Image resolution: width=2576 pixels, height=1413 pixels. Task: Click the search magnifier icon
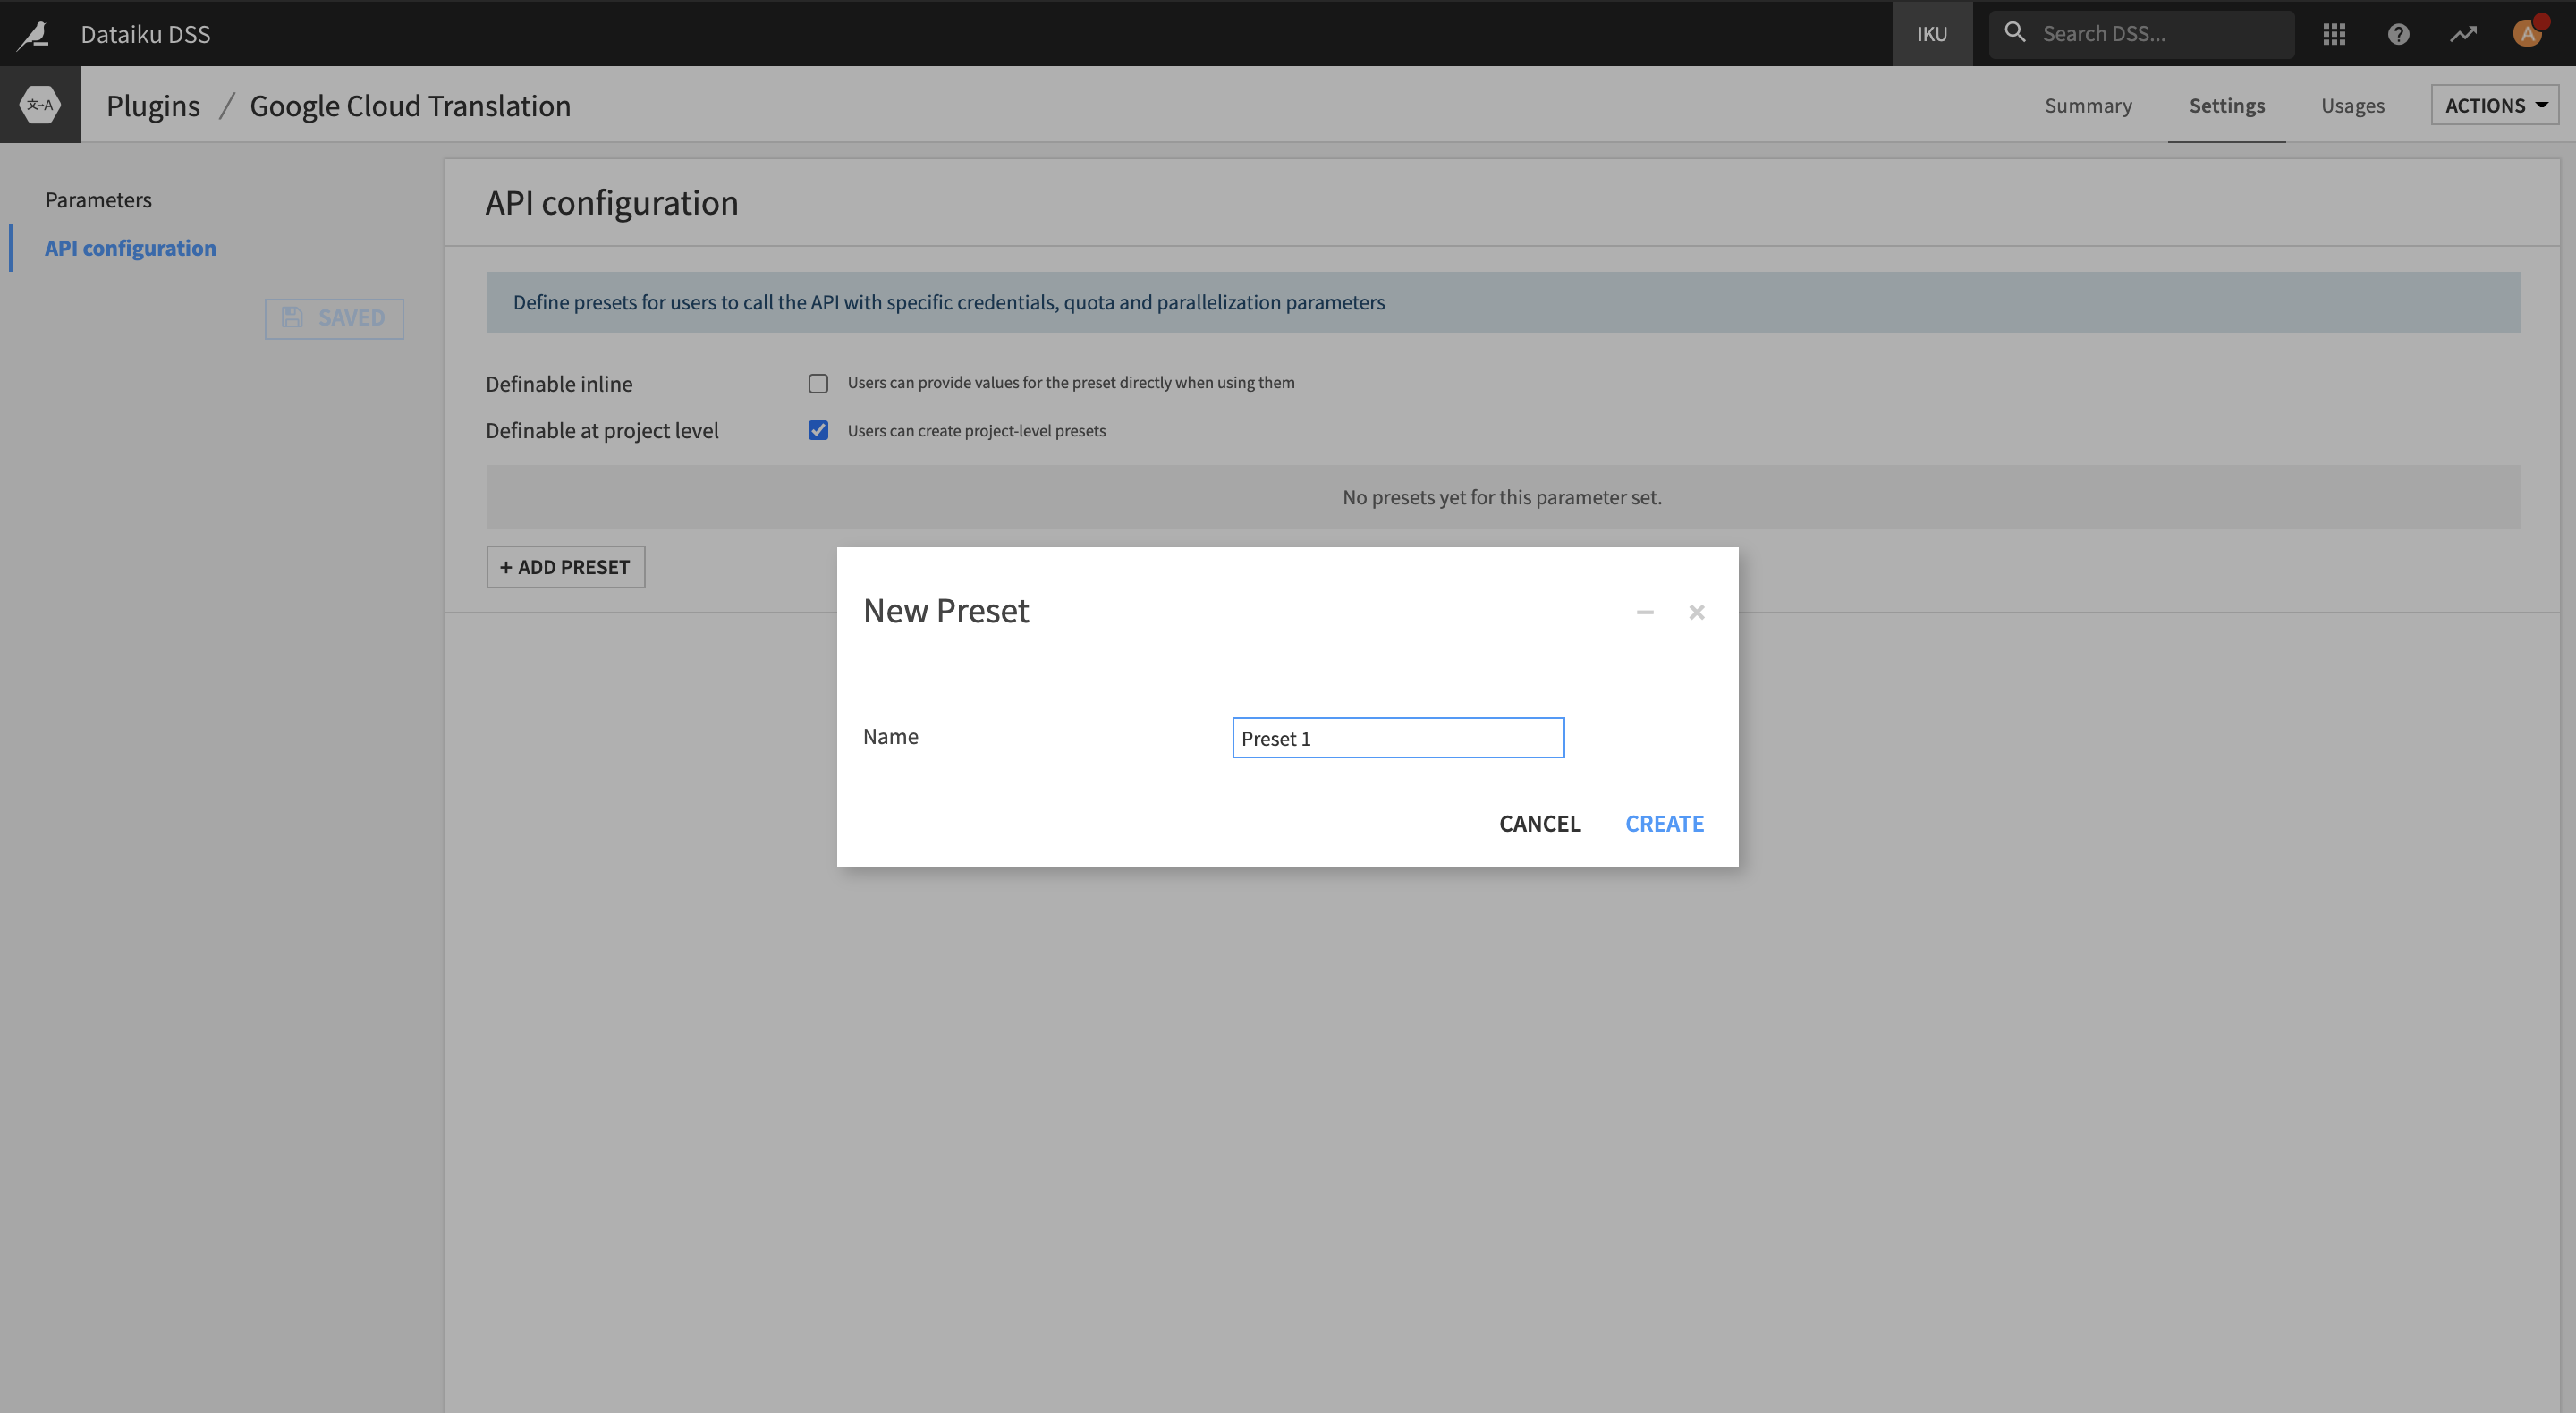[x=2015, y=33]
